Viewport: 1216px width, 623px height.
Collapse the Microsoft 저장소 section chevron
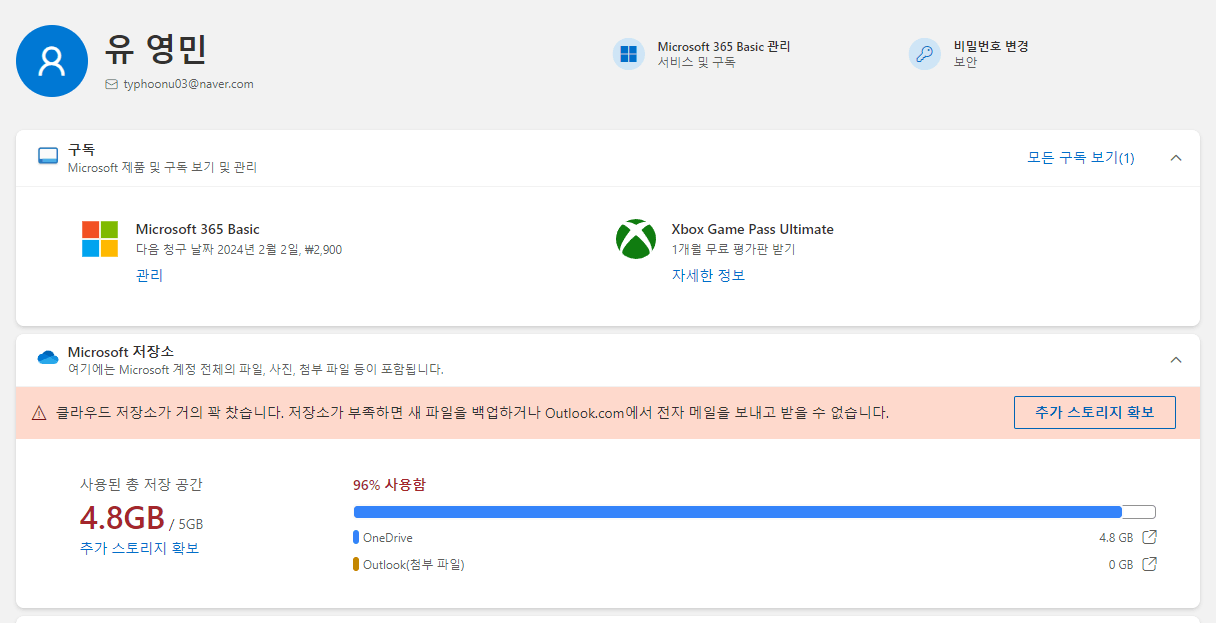click(x=1176, y=360)
